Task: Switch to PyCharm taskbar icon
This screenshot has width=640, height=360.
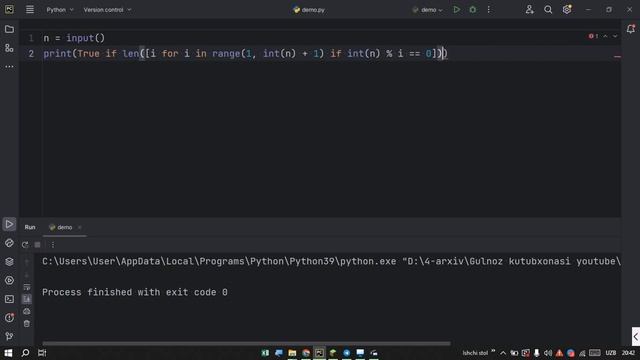Action: point(319,353)
